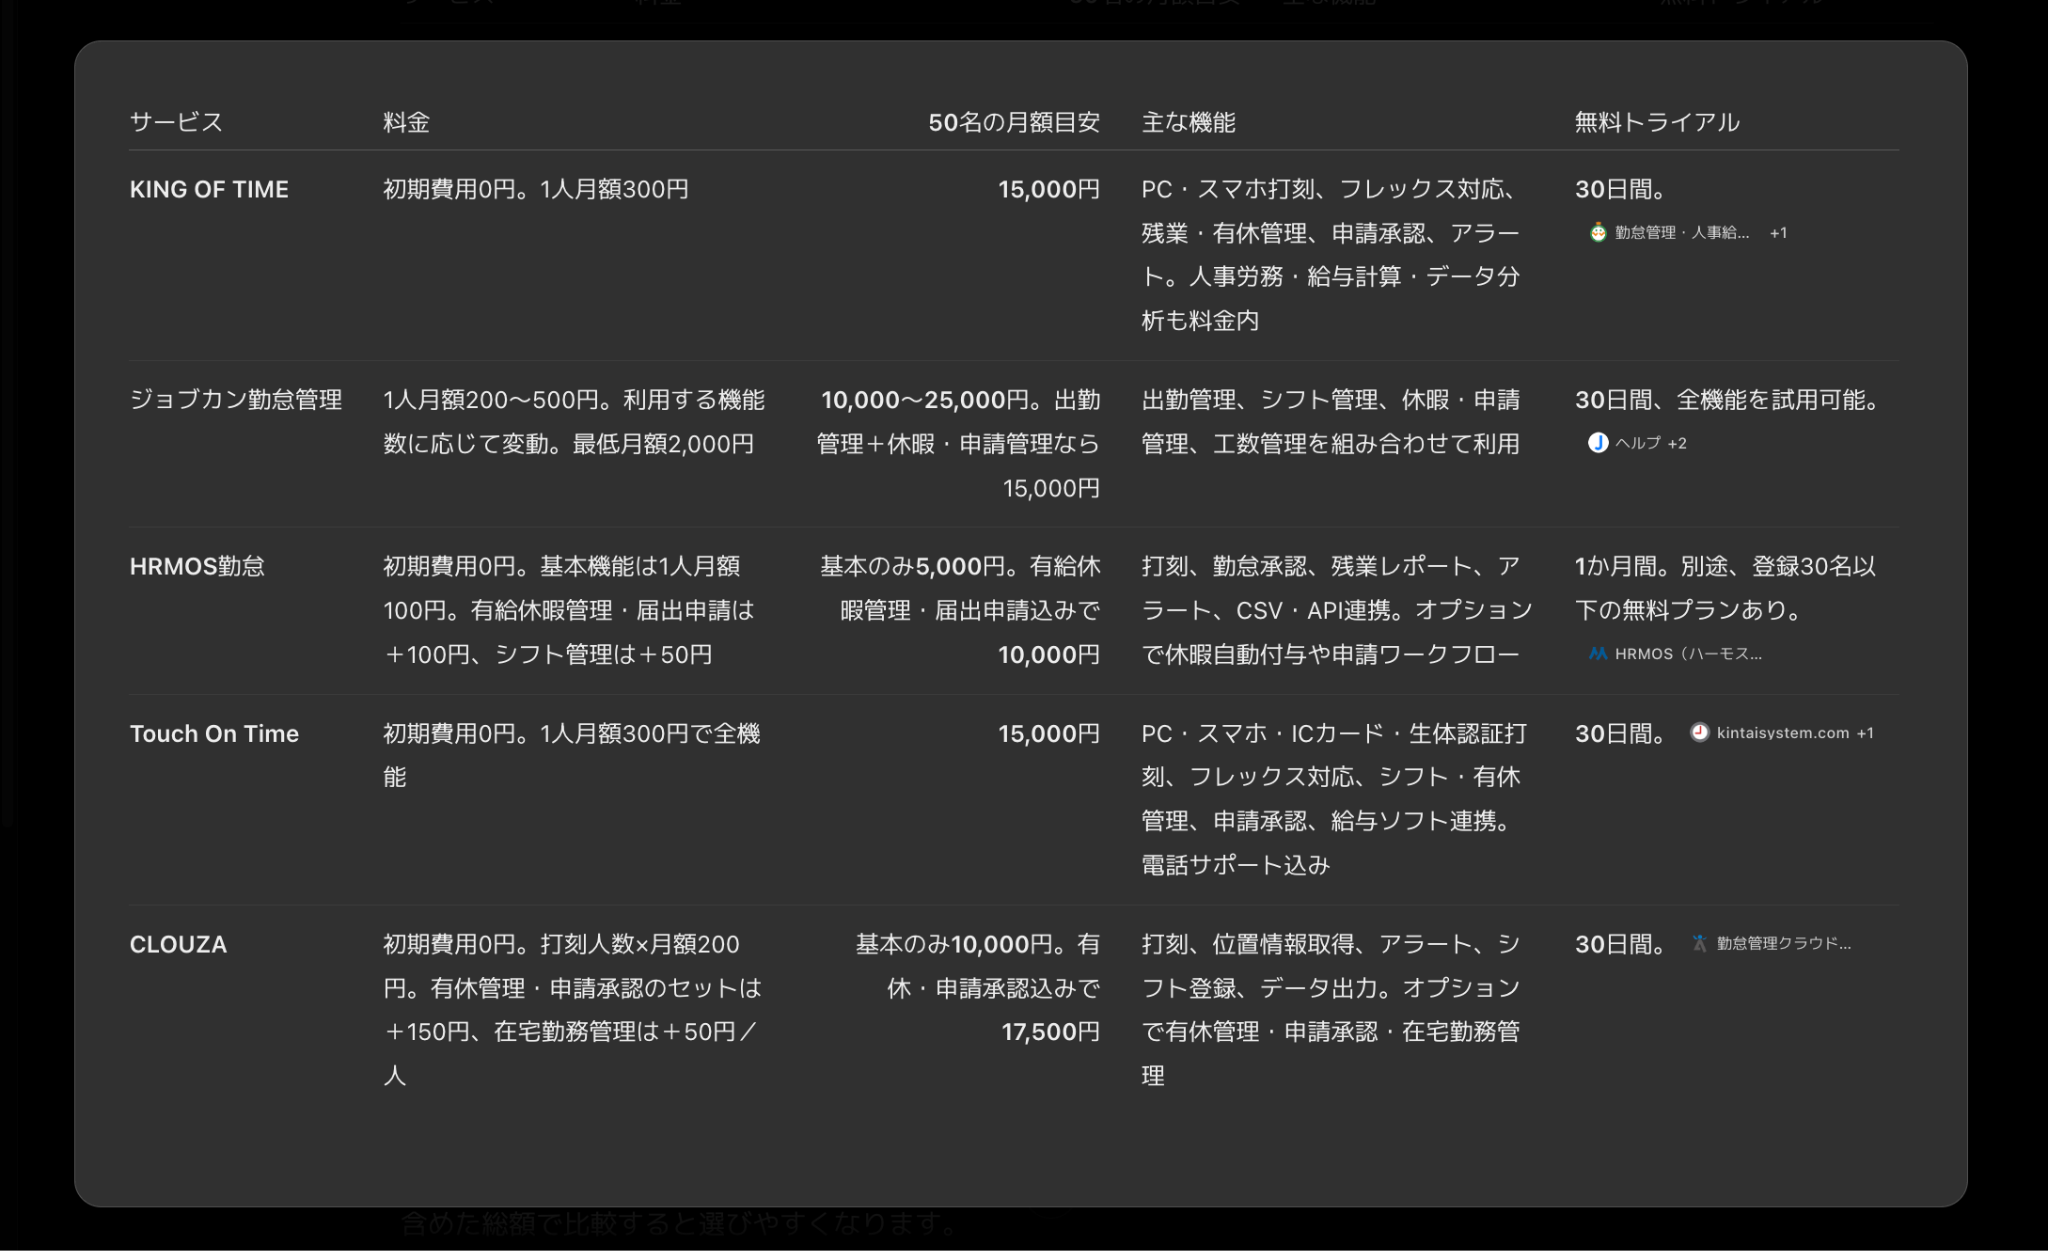Image resolution: width=2048 pixels, height=1251 pixels.
Task: Click the 50名の月額目安 column header
Action: click(x=1014, y=122)
